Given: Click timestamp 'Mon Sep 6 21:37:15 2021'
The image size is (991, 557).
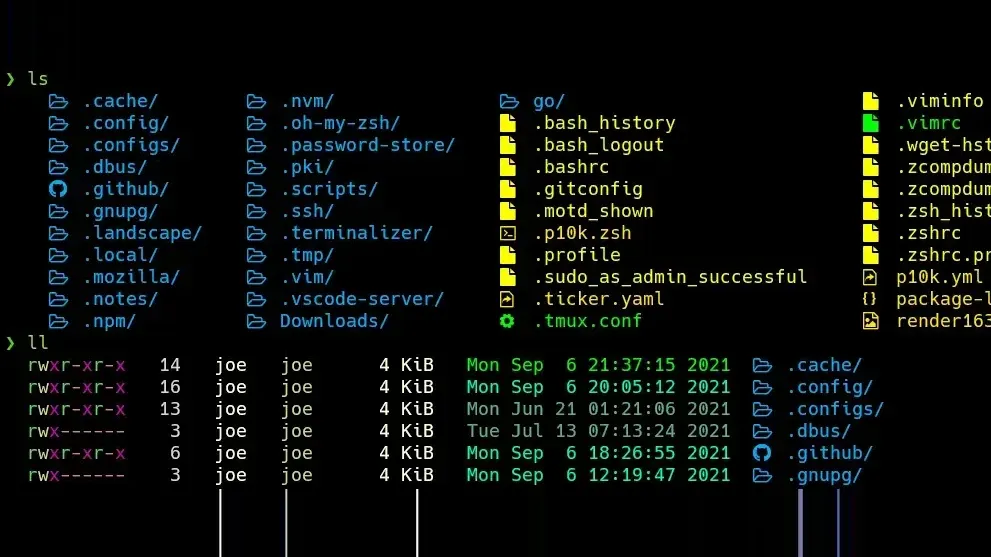Looking at the screenshot, I should point(599,365).
